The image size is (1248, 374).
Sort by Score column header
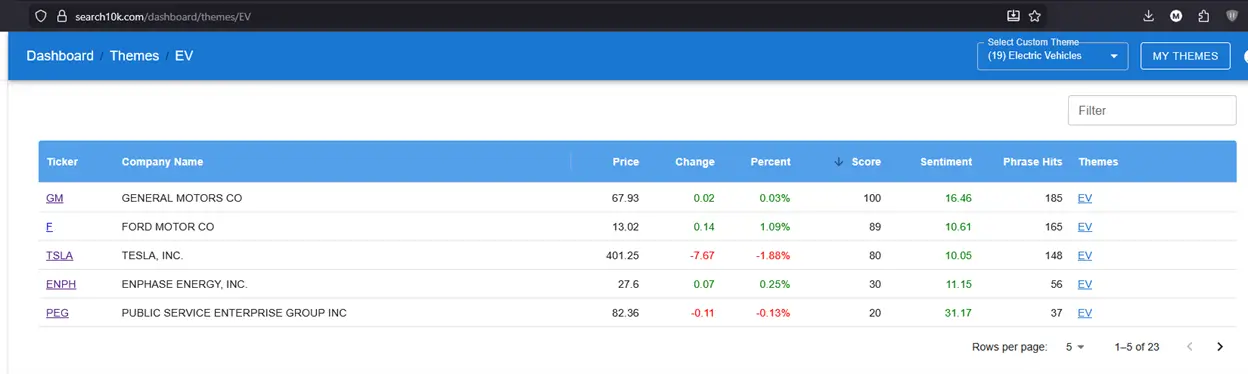(866, 162)
